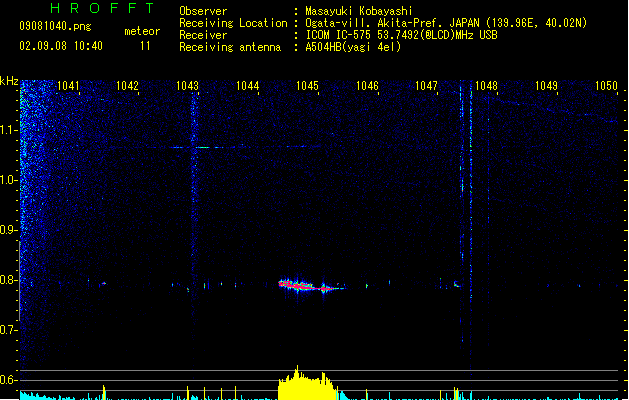Click time marker 1048
The width and height of the screenshot is (629, 400).
pyautogui.click(x=486, y=86)
